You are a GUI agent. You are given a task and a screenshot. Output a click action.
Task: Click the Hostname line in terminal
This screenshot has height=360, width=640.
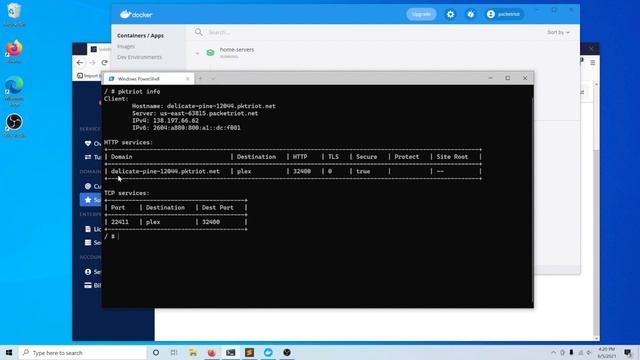click(204, 106)
